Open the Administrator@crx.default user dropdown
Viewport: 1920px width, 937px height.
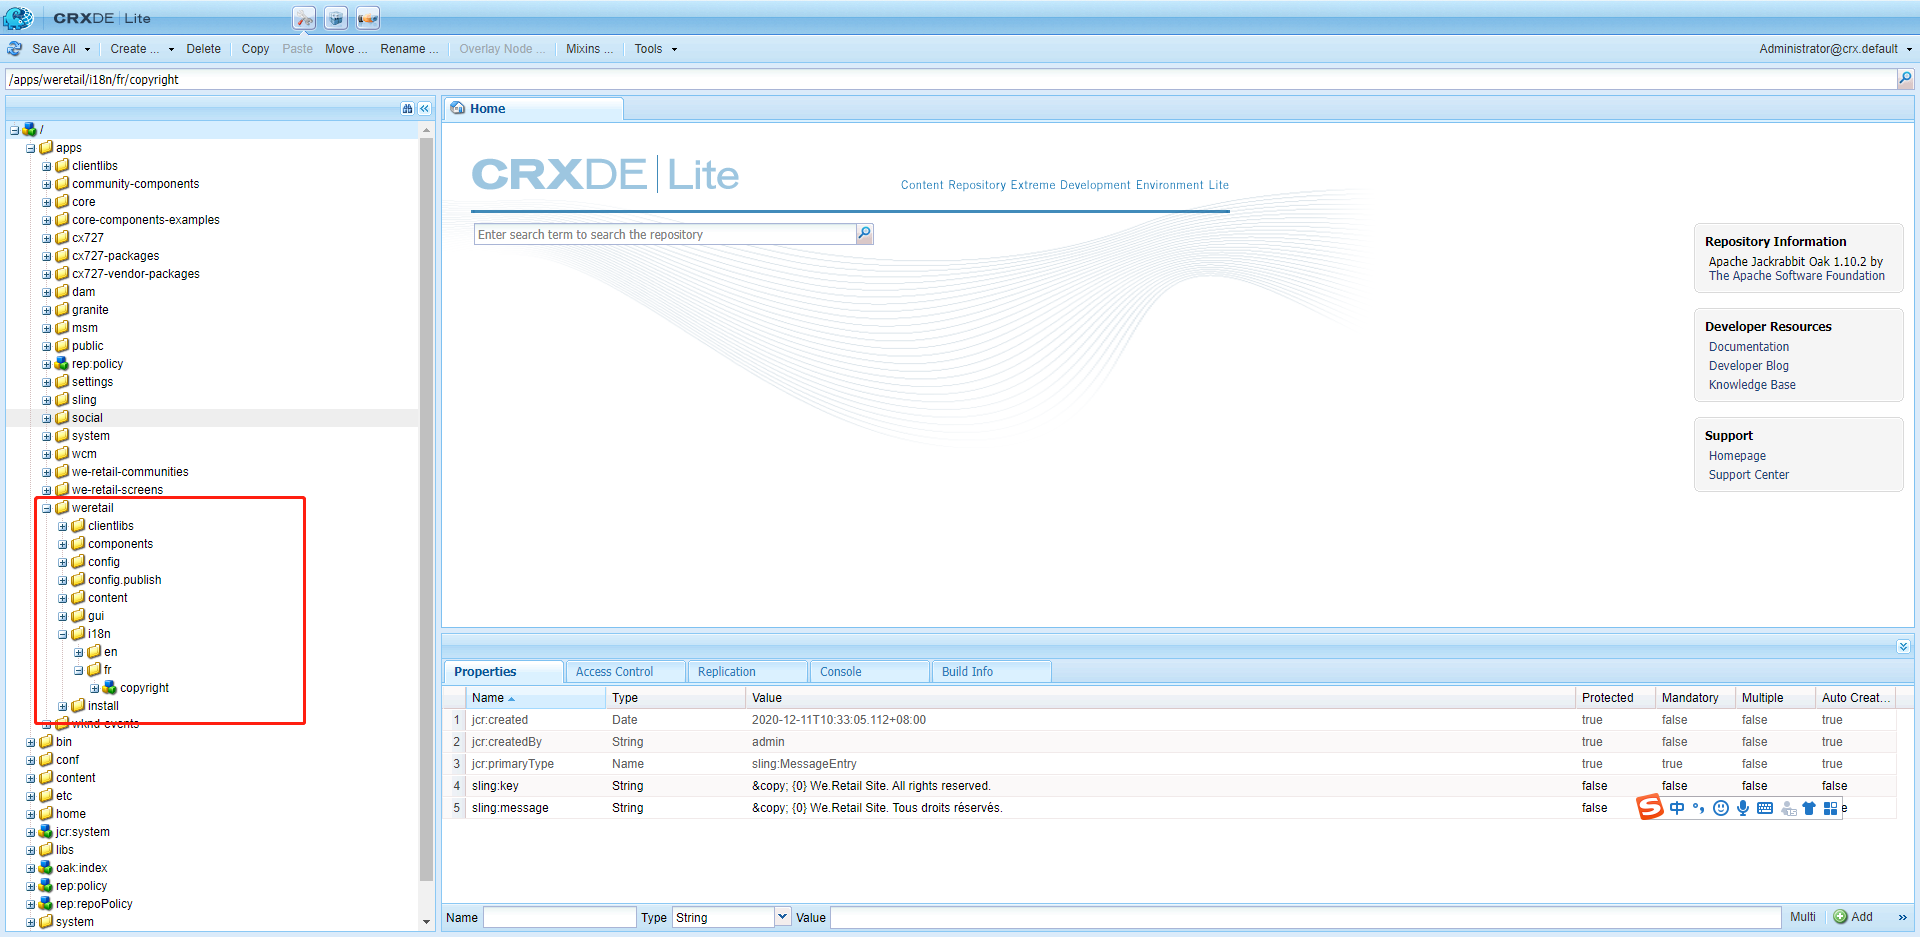point(1835,49)
